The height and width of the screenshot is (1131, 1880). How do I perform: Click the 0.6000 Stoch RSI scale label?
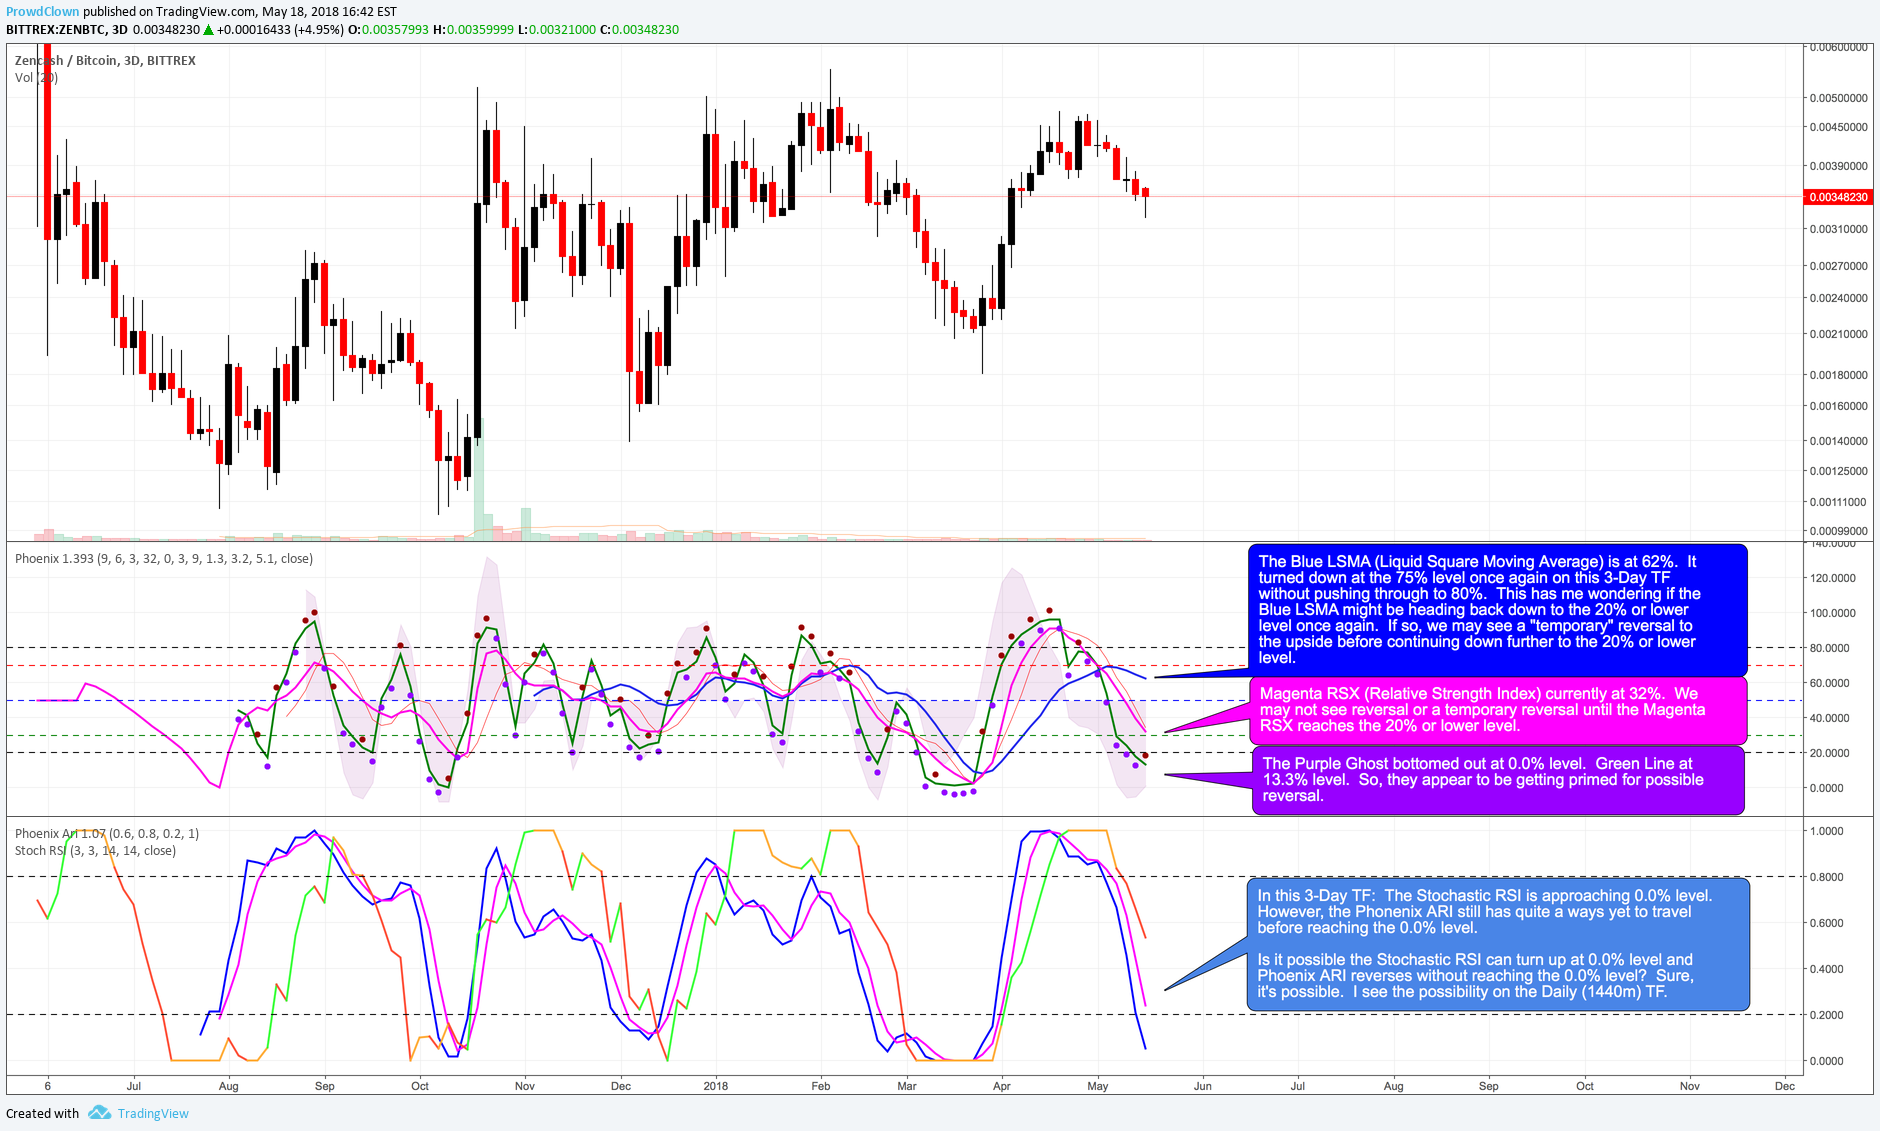(x=1826, y=923)
